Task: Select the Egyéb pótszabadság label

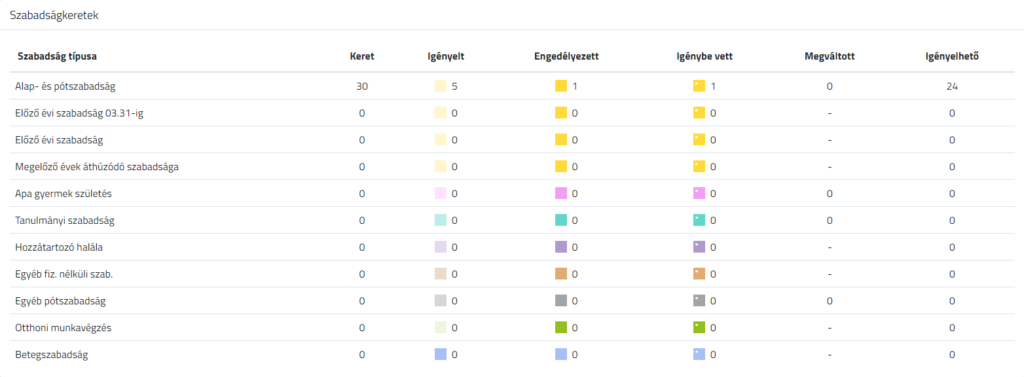Action: [x=60, y=301]
